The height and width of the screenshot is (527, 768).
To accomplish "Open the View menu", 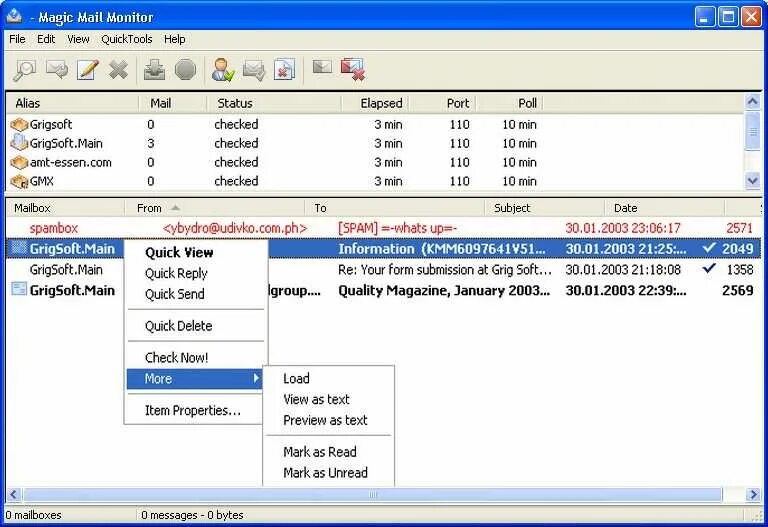I will (78, 39).
